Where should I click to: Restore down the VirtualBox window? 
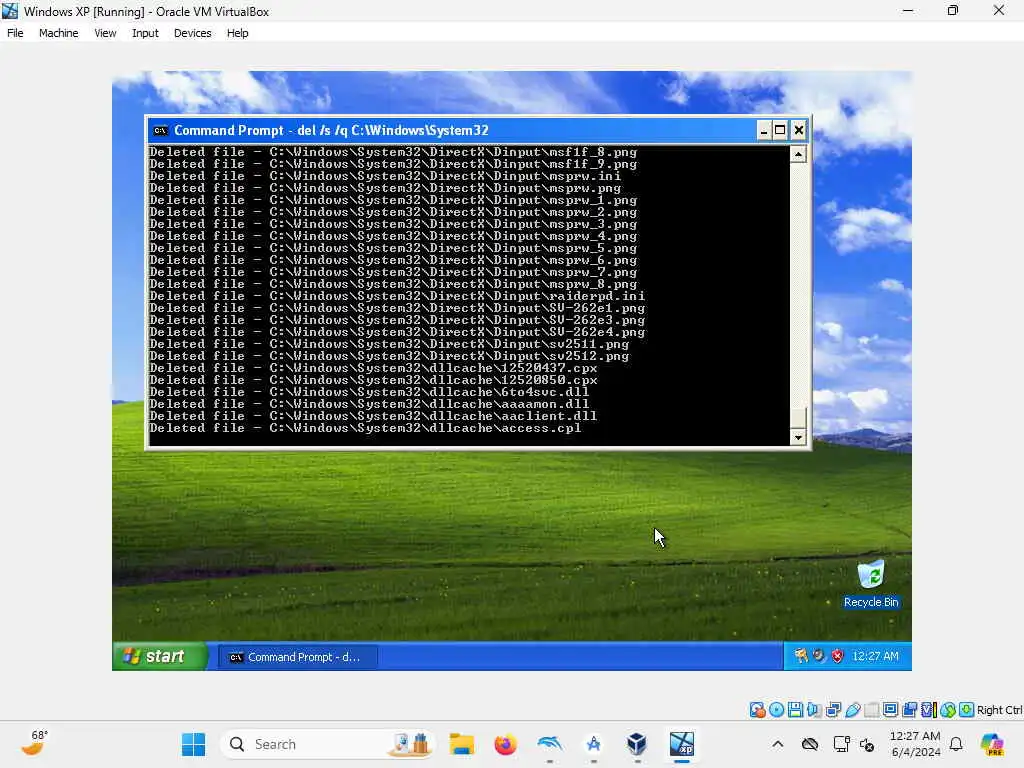[x=953, y=10]
